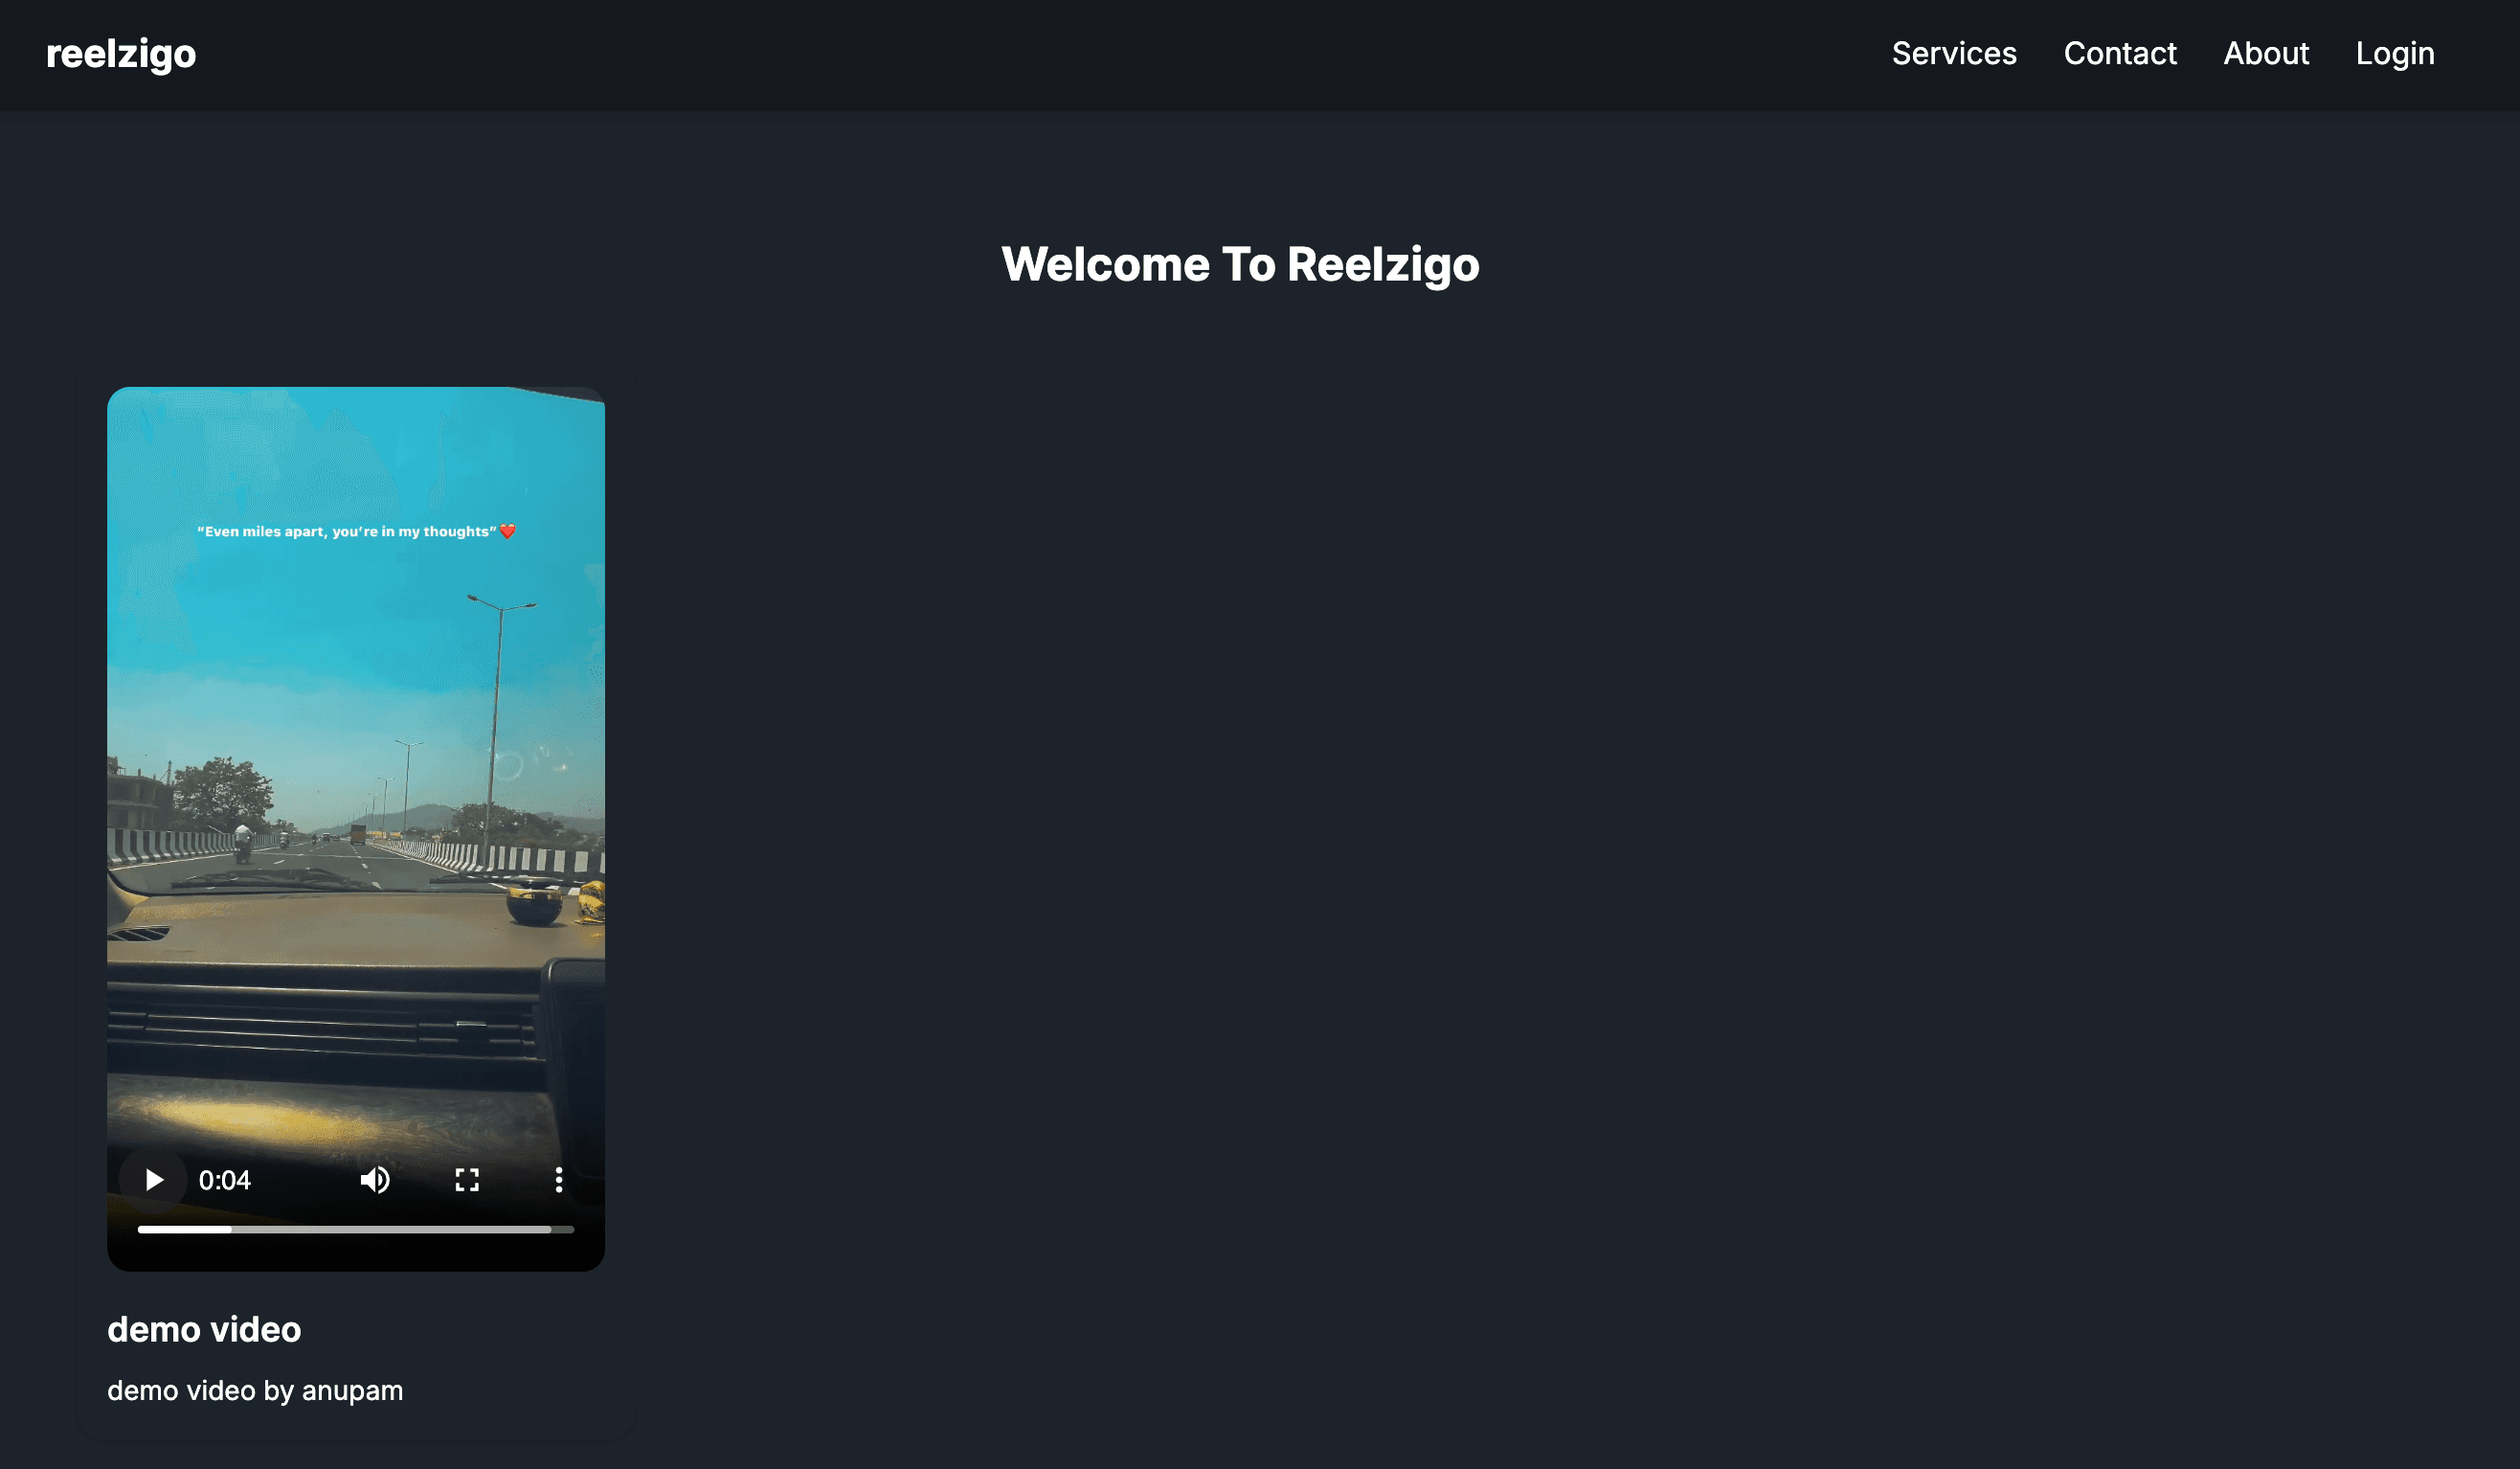Open the About page from the navigation

(x=2266, y=53)
